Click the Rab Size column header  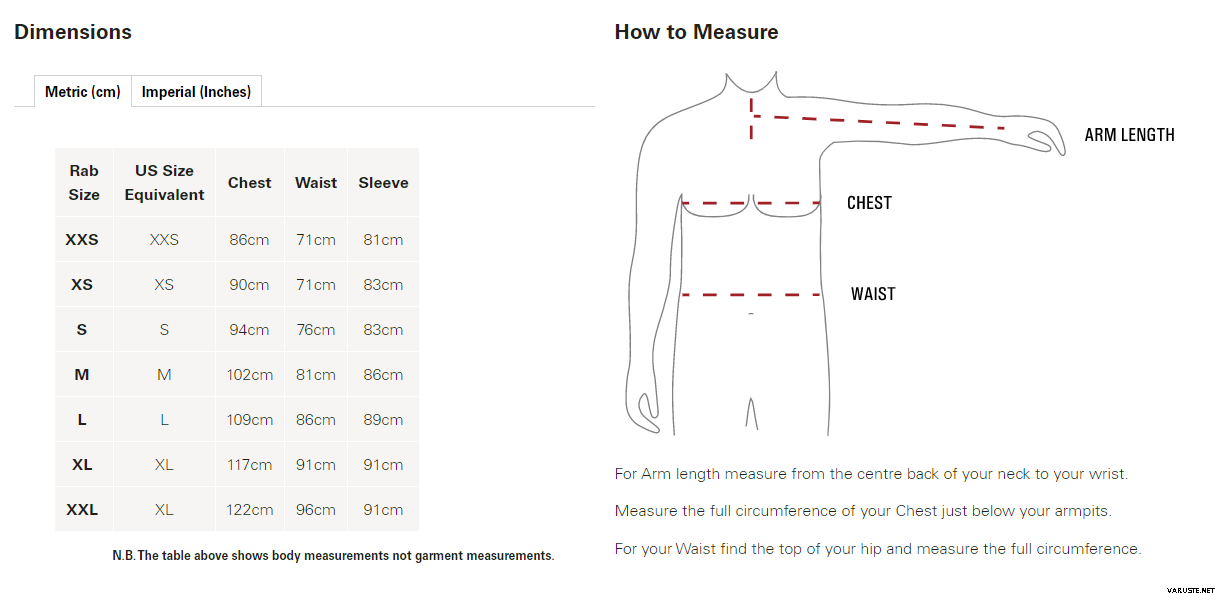(x=84, y=183)
